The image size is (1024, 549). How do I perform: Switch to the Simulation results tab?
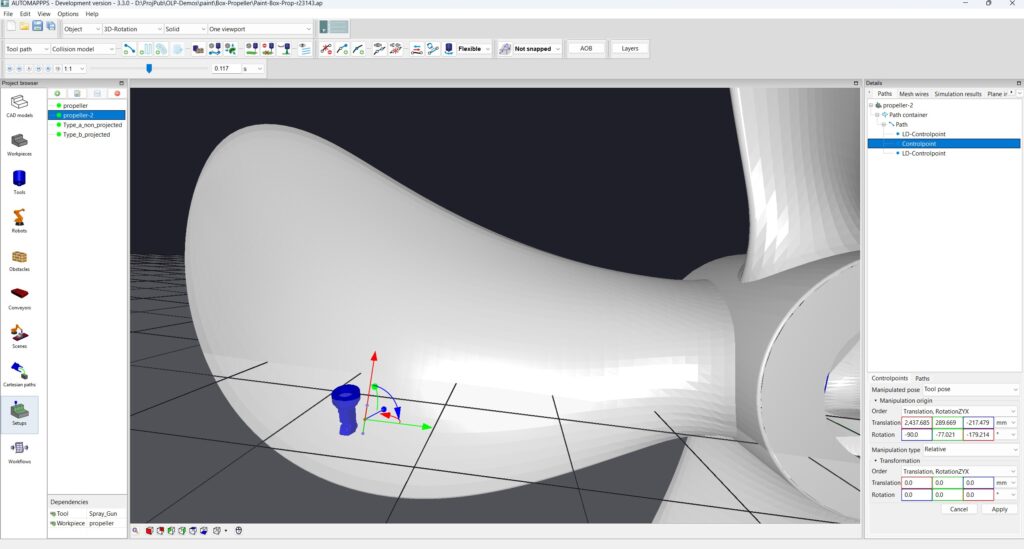tap(957, 94)
